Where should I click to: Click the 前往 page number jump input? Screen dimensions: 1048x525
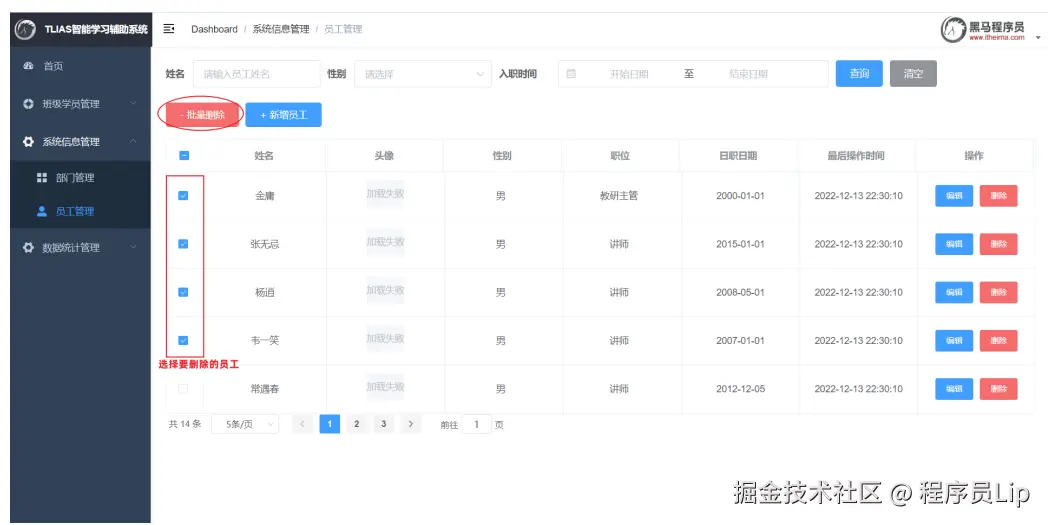477,425
